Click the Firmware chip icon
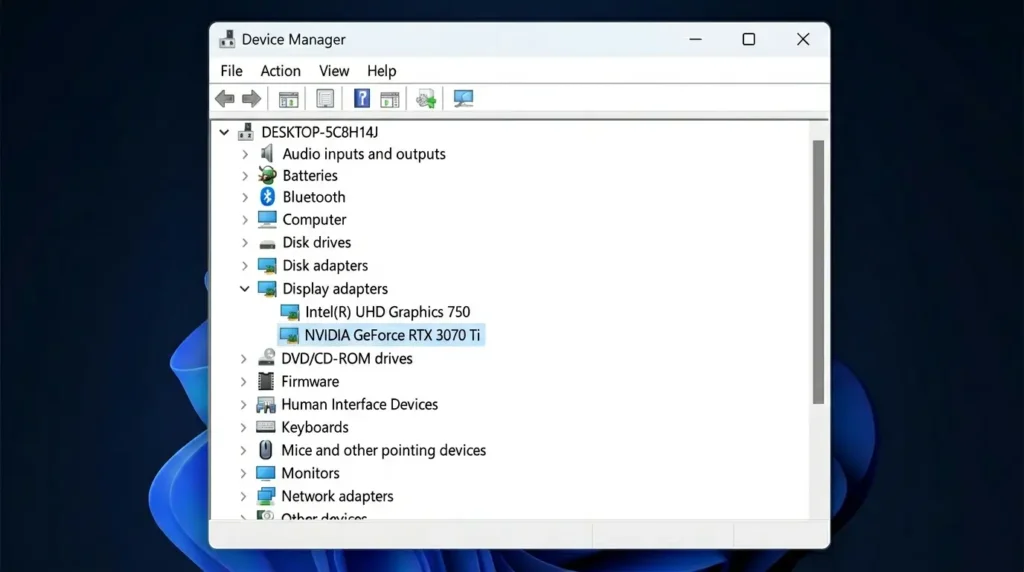This screenshot has height=572, width=1024. click(266, 381)
